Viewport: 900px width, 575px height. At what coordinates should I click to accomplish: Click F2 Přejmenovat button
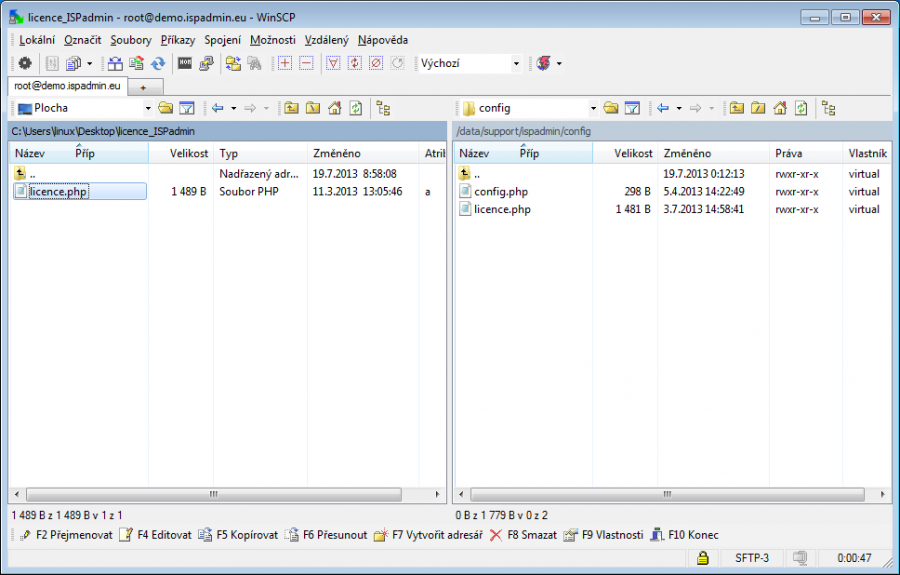(66, 535)
